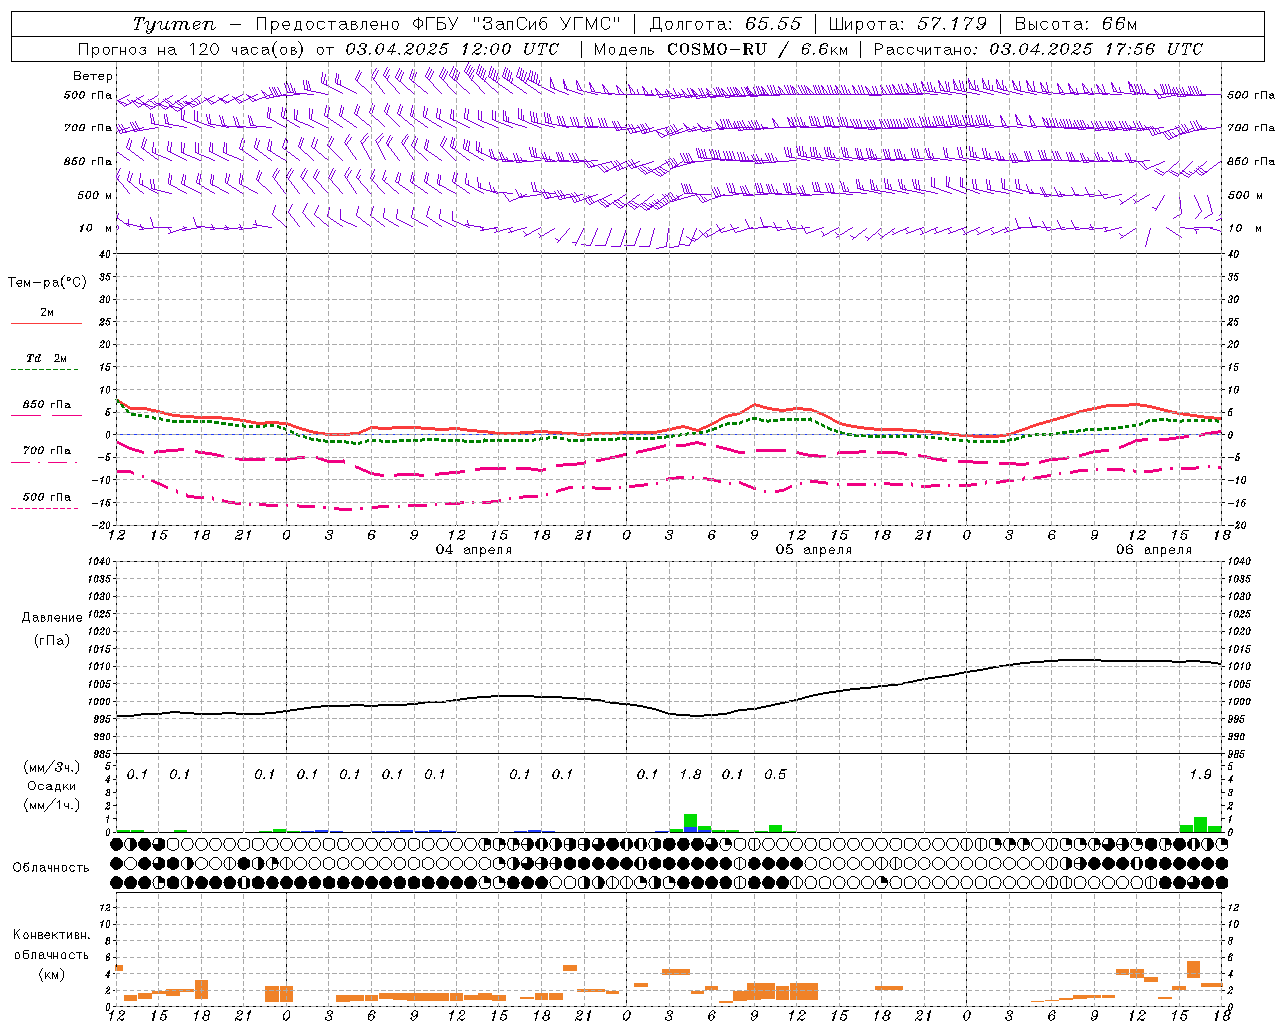Click the "Tyumen" station title
This screenshot has height=1024, width=1280.
pos(174,24)
